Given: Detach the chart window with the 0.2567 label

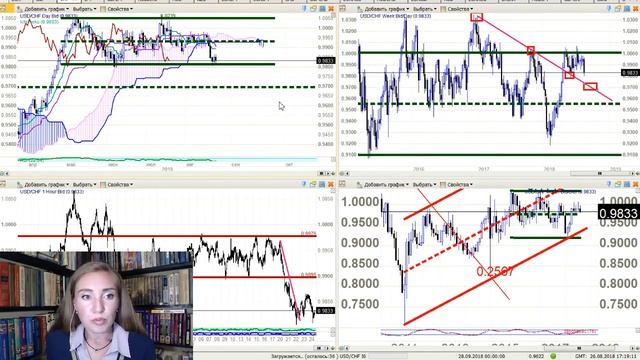Looking at the screenshot, I should [618, 184].
